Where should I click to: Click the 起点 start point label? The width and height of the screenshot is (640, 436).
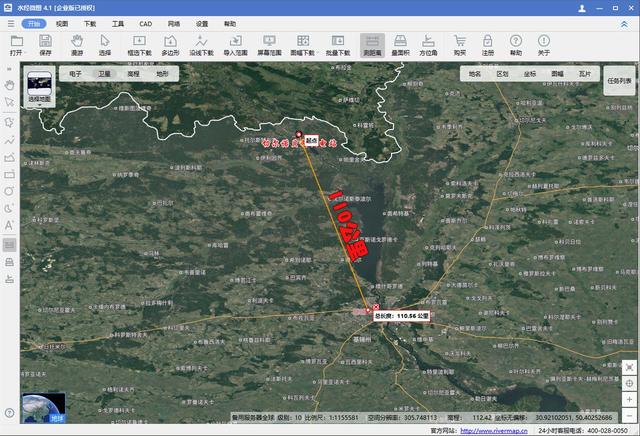pos(311,140)
